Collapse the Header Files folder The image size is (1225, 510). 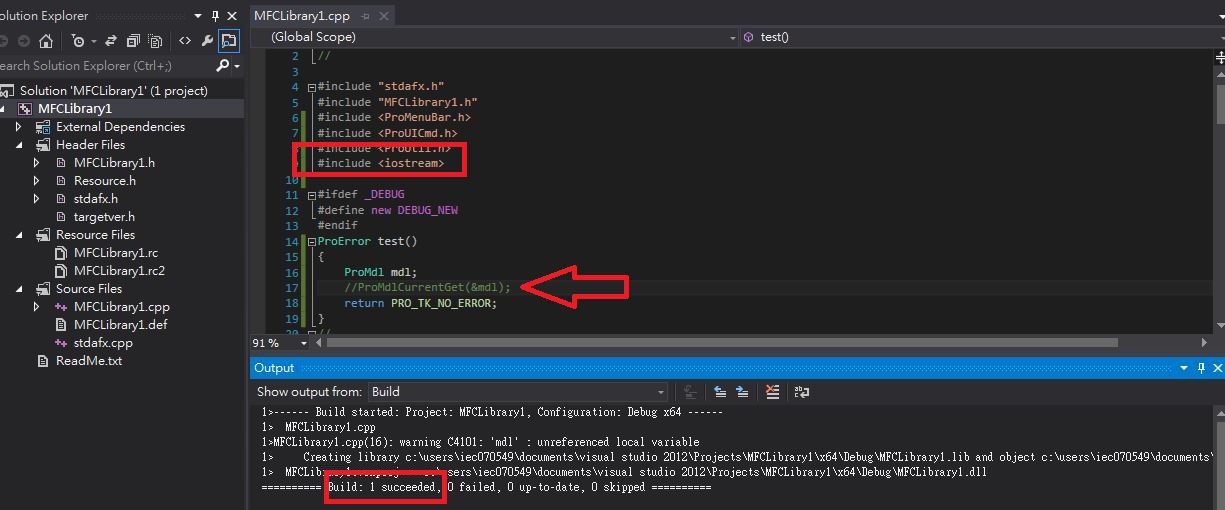18,145
